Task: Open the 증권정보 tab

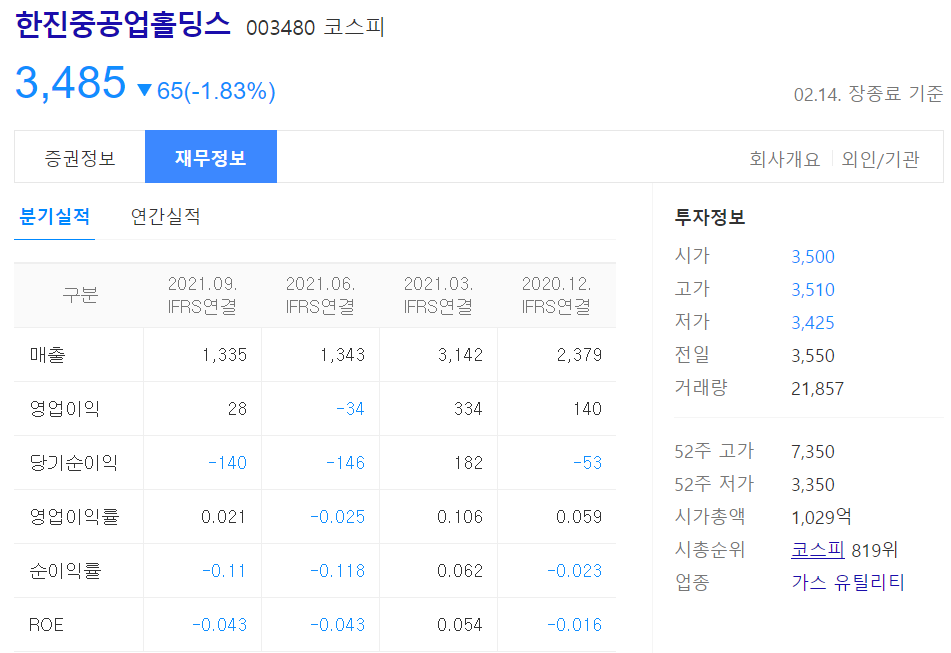Action: point(79,157)
